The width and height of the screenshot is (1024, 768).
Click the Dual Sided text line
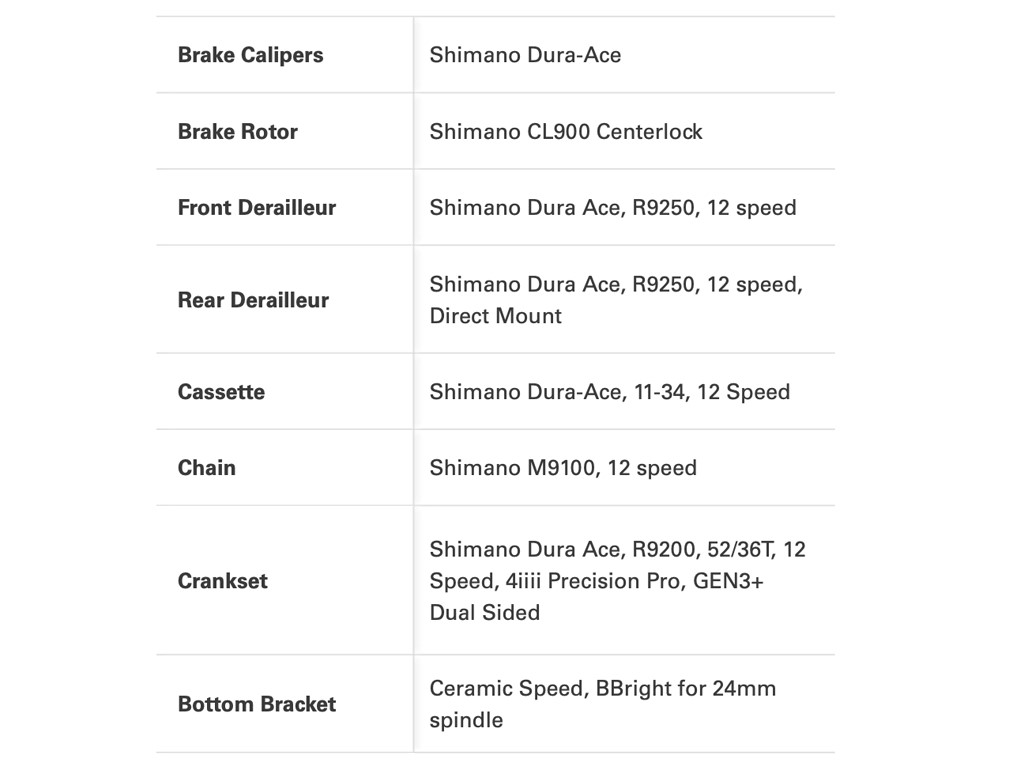(484, 612)
